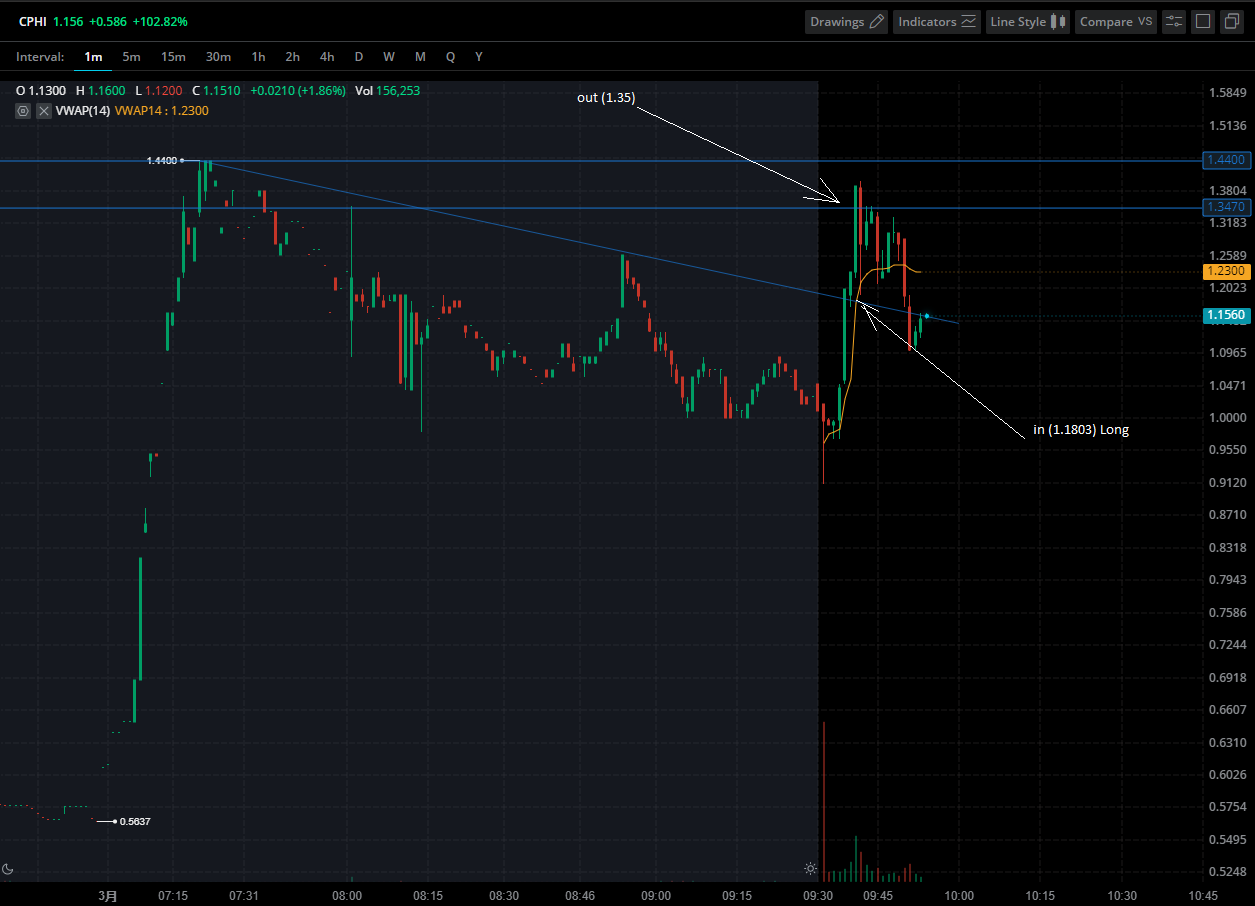Image resolution: width=1255 pixels, height=906 pixels.
Task: Switch to the Y yearly interval
Action: click(479, 57)
